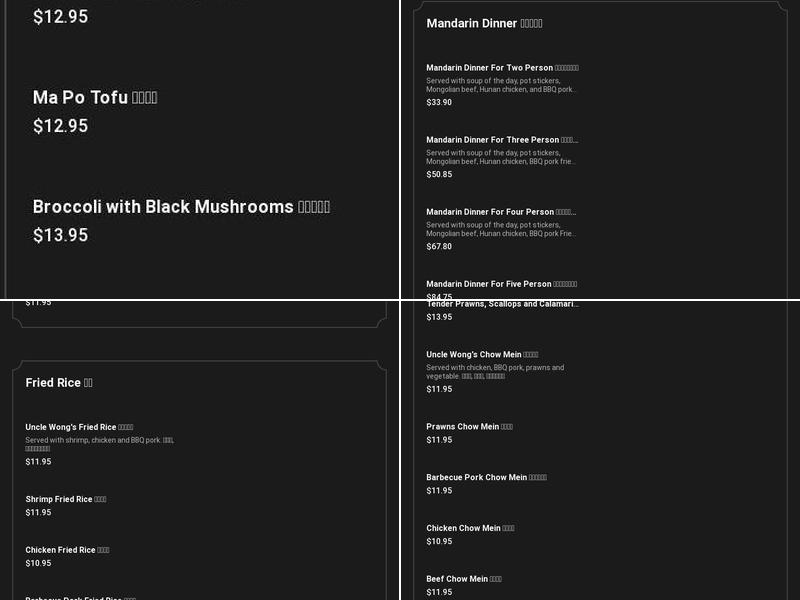Image resolution: width=800 pixels, height=600 pixels.
Task: Select Mandarin Dinner For Three Person
Action: [502, 140]
